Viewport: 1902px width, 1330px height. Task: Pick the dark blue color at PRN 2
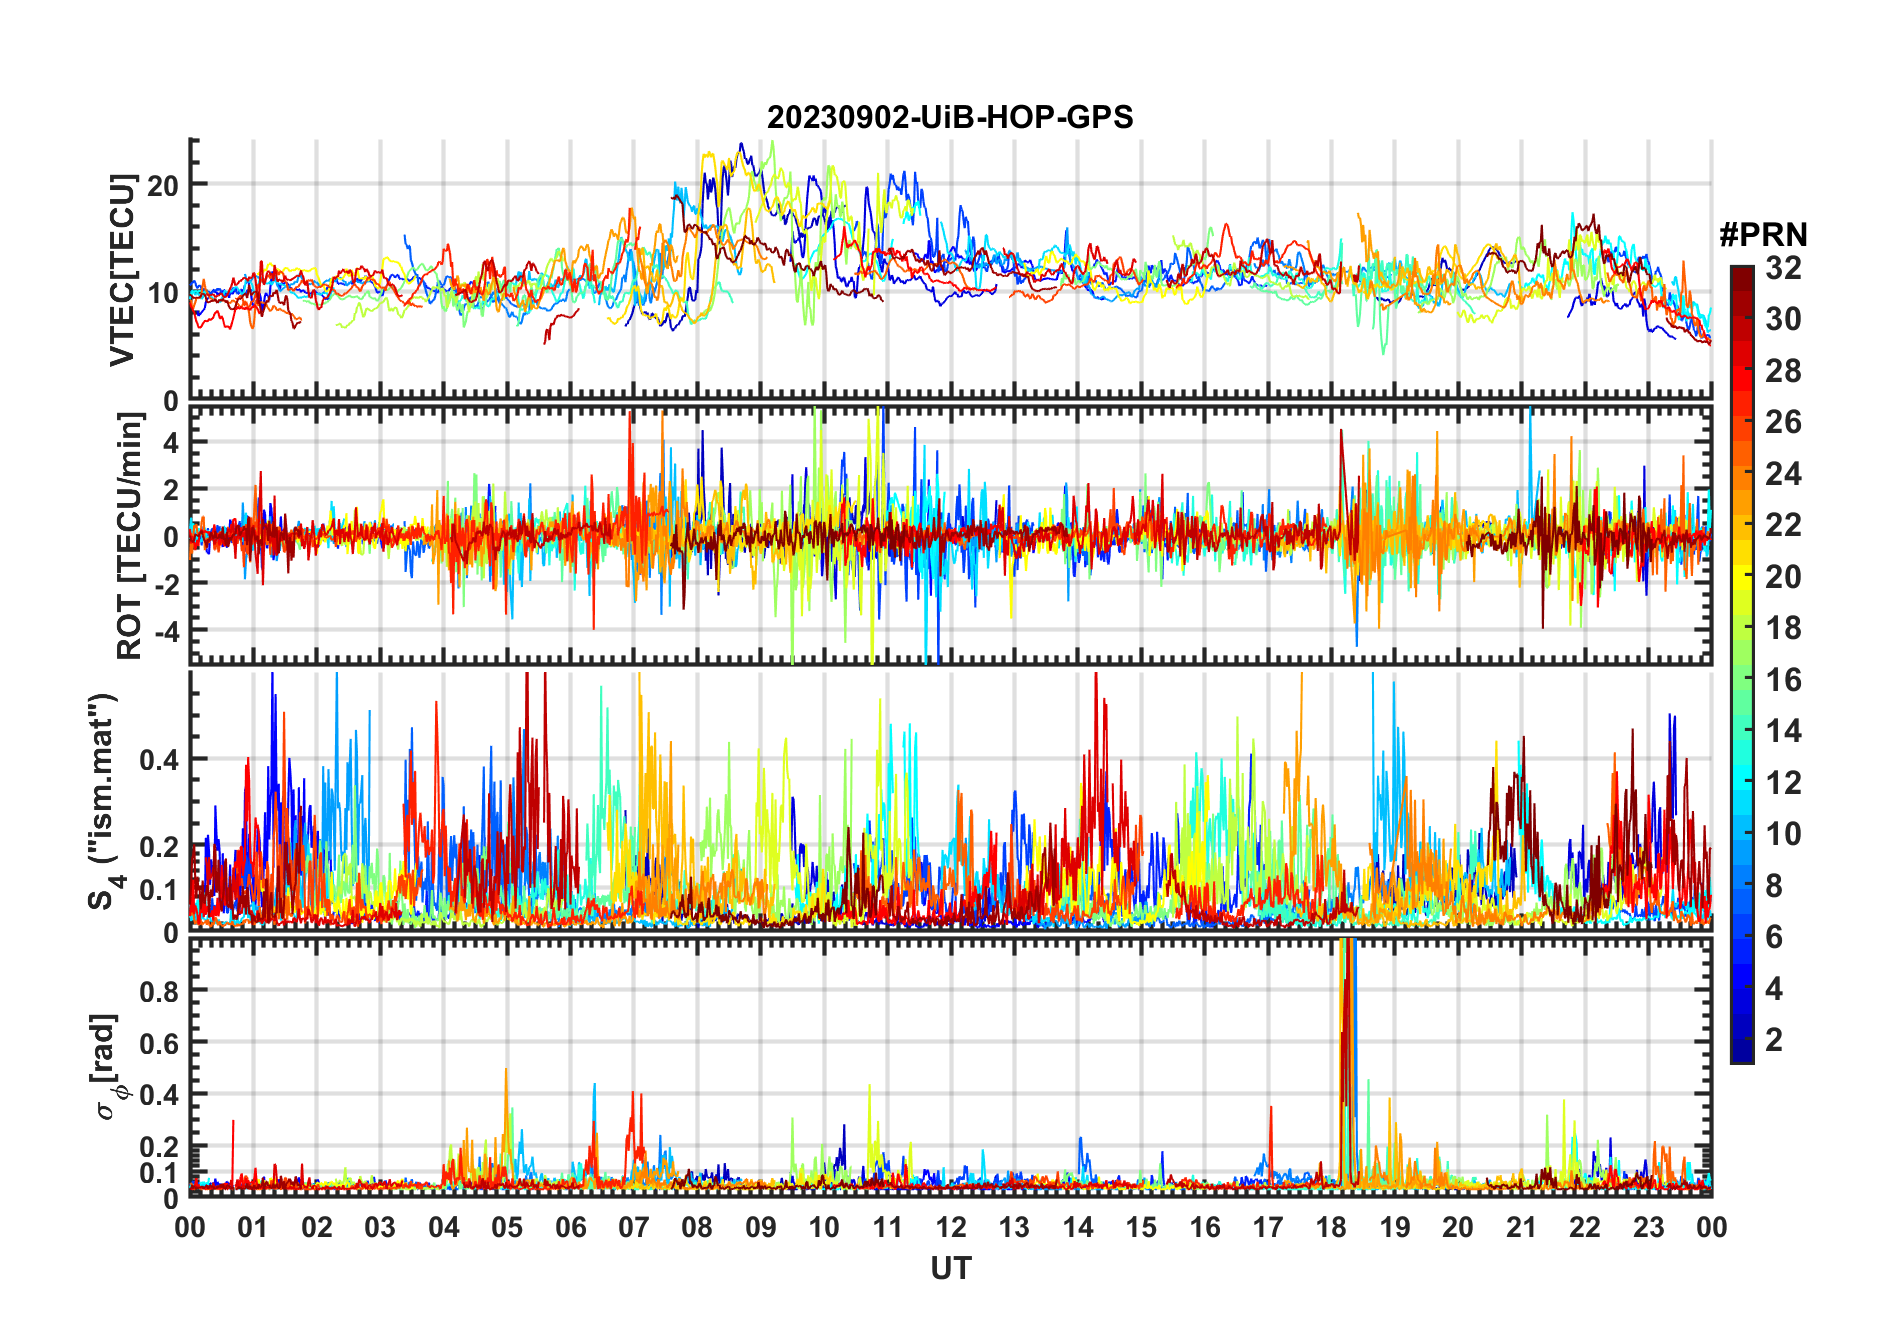(1742, 1040)
